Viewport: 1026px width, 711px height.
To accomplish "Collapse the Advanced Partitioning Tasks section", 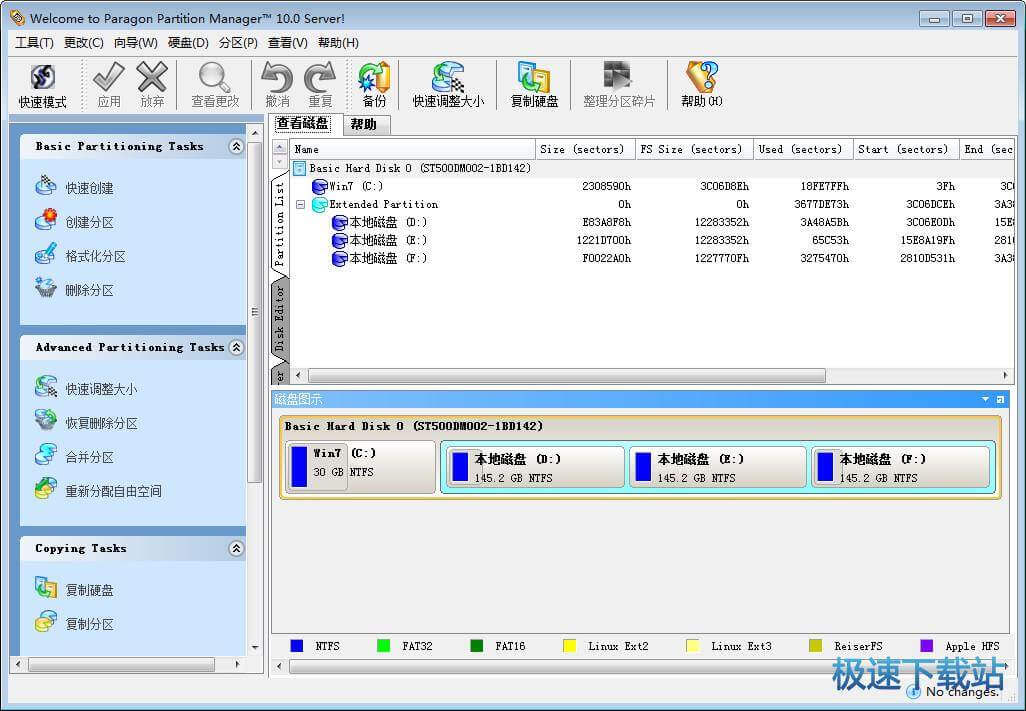I will tap(236, 348).
